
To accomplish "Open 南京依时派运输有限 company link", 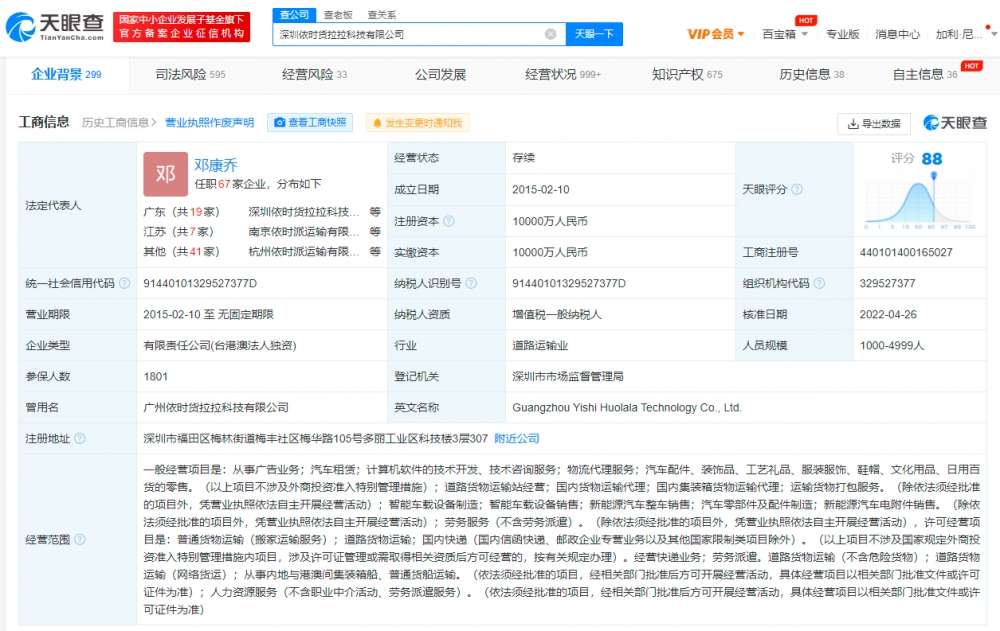I will (x=304, y=232).
